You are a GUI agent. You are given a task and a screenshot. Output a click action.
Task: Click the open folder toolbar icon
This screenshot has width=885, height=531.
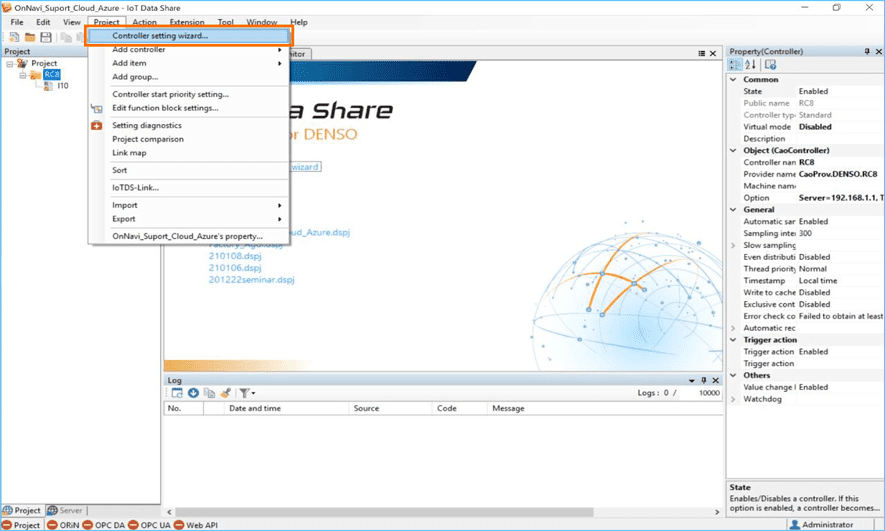coord(30,37)
